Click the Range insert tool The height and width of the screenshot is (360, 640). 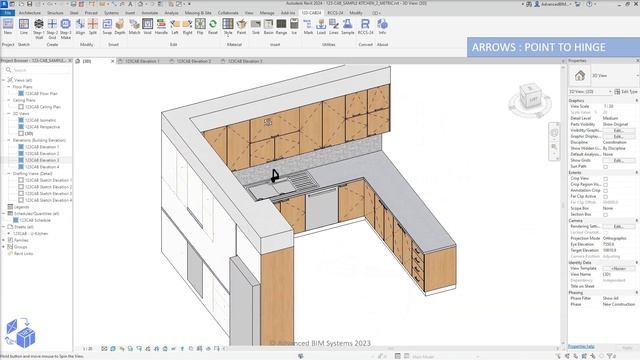coord(281,27)
